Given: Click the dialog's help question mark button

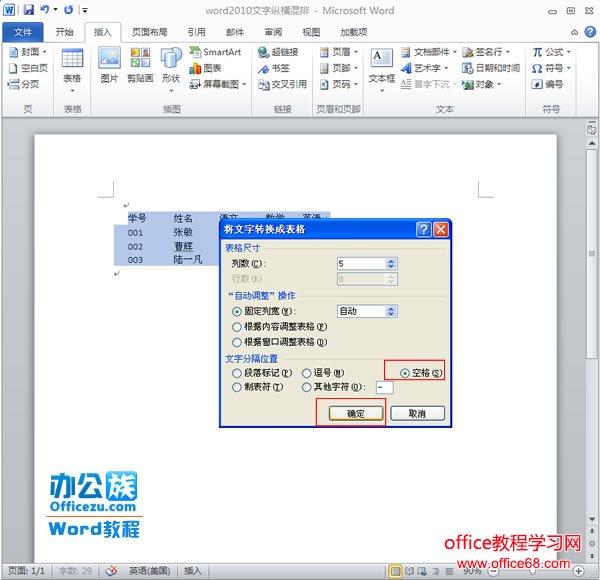Looking at the screenshot, I should (x=424, y=229).
